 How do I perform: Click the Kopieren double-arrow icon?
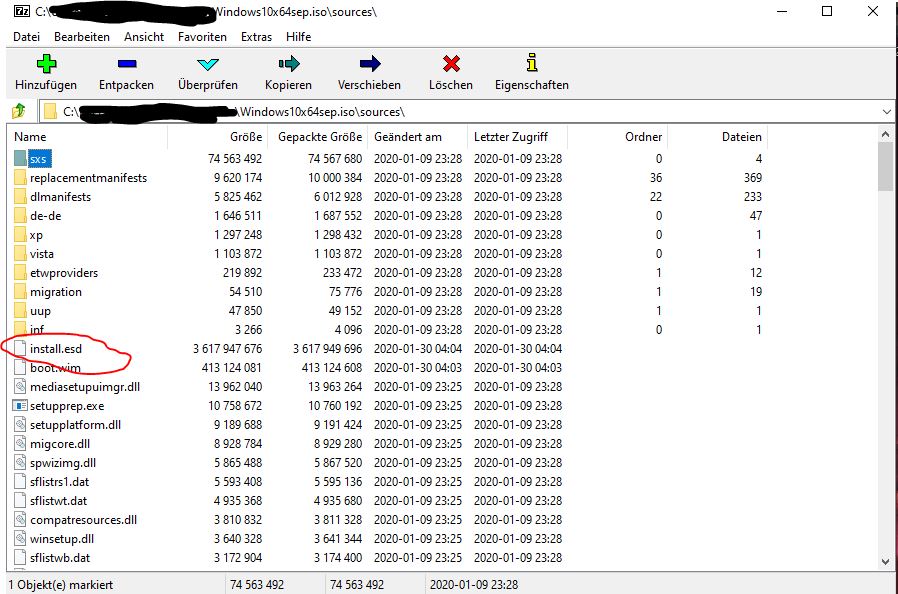tap(289, 64)
